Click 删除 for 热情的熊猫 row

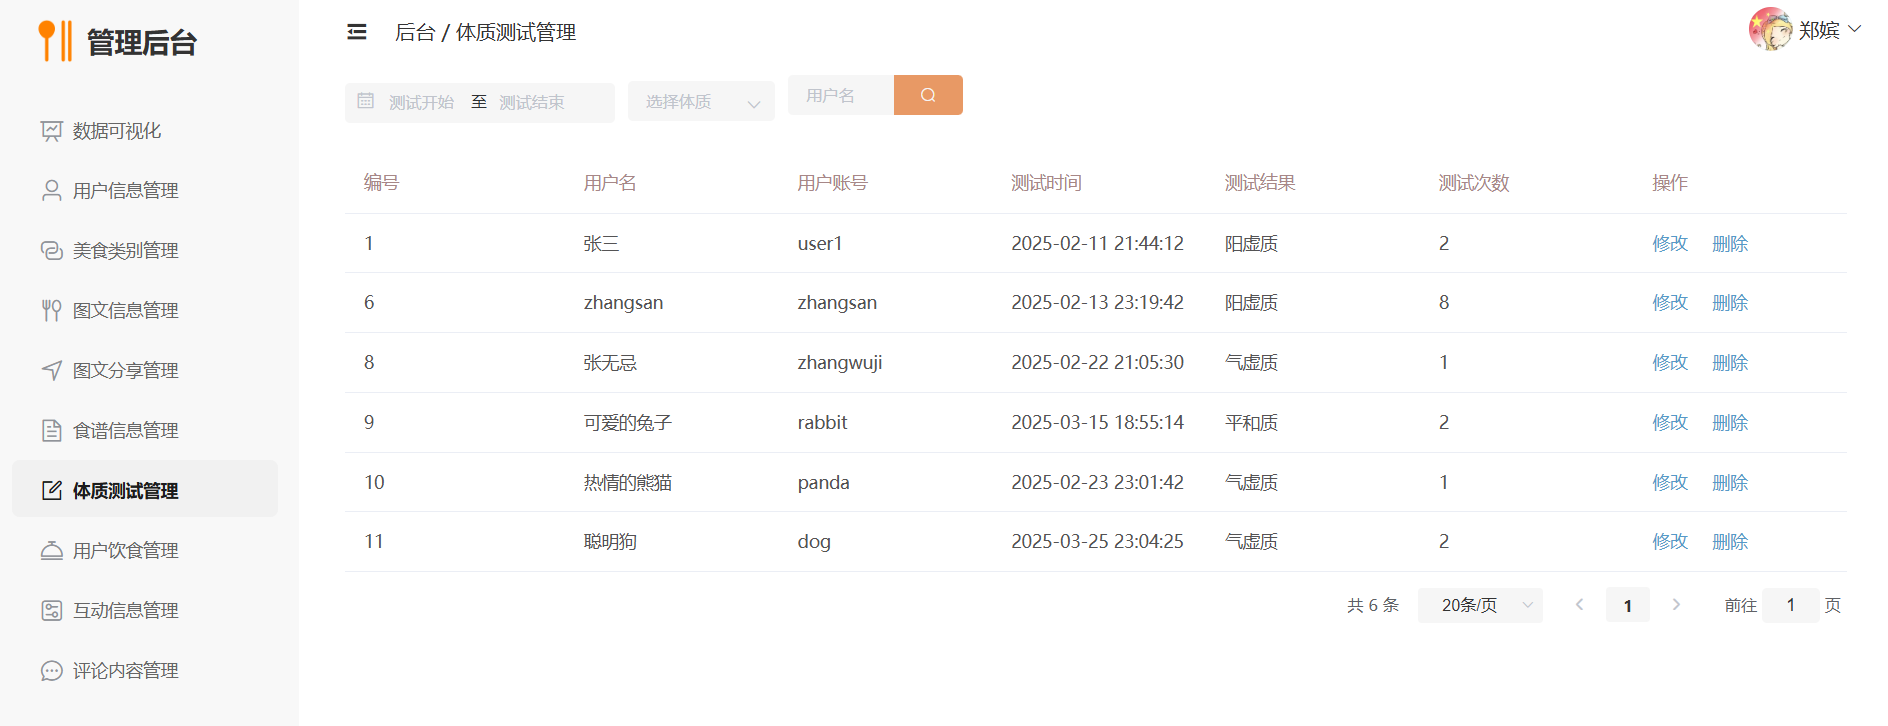[x=1730, y=482]
